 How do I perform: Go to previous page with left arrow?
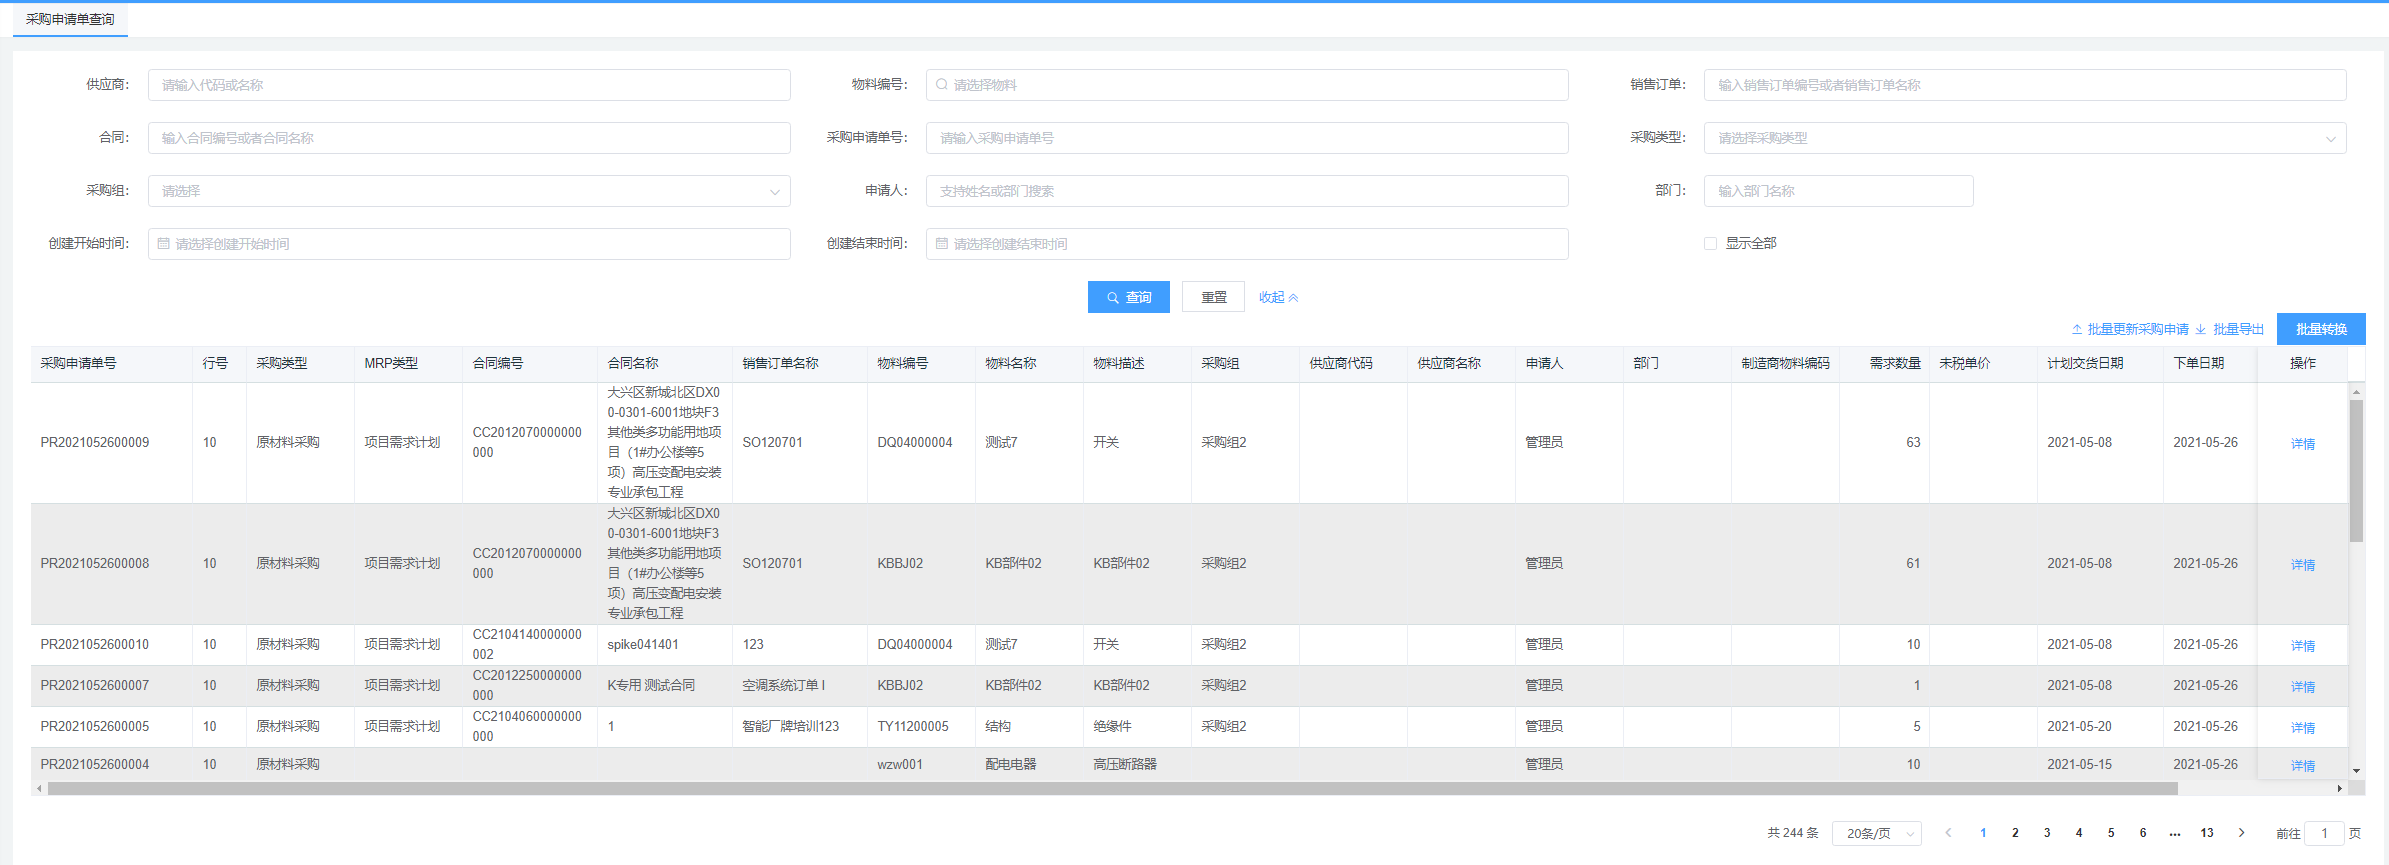[1948, 833]
